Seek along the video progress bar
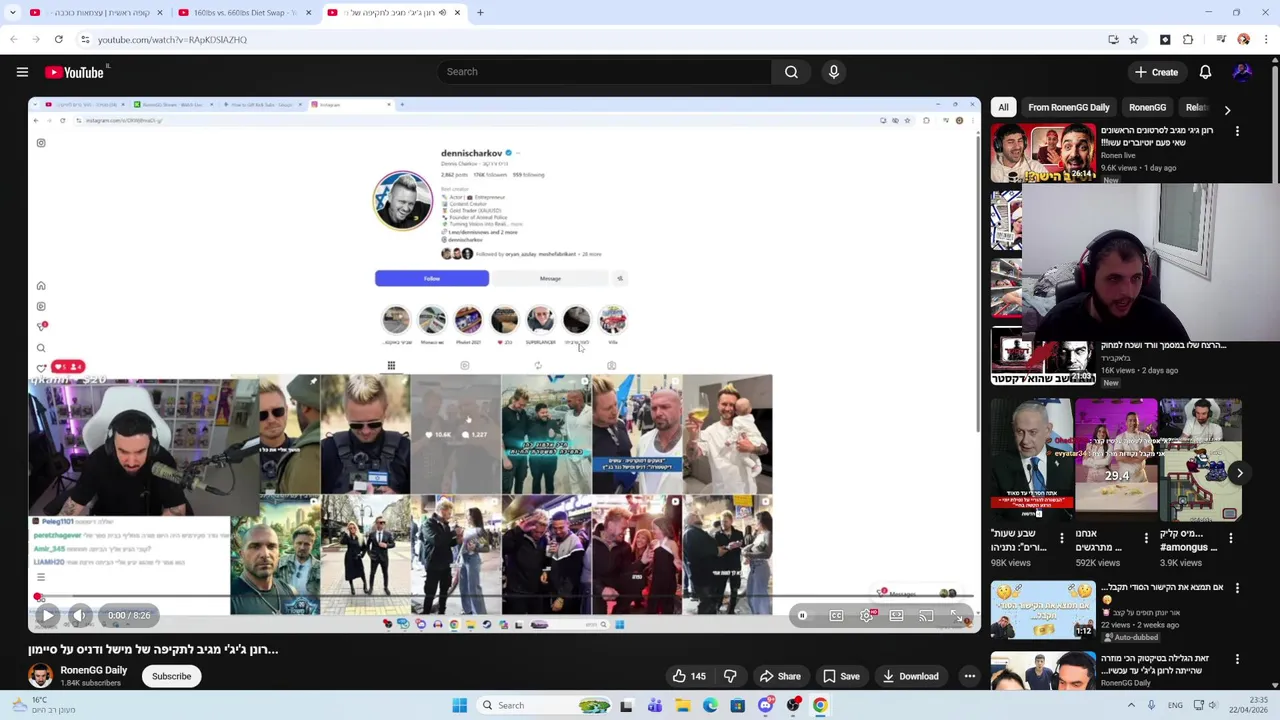This screenshot has width=1280, height=720. click(x=504, y=597)
